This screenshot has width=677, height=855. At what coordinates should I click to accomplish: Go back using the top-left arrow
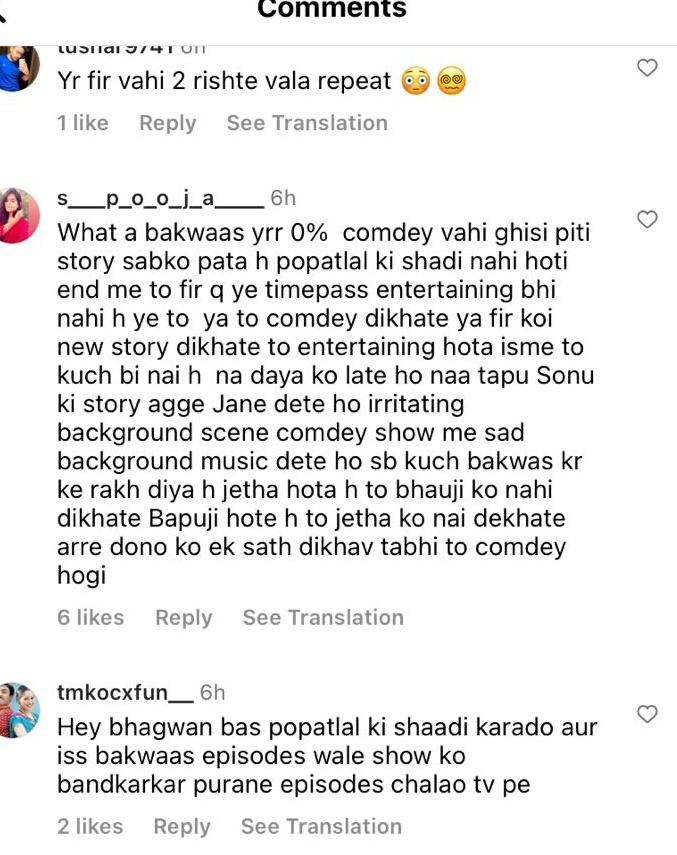(x=2, y=13)
